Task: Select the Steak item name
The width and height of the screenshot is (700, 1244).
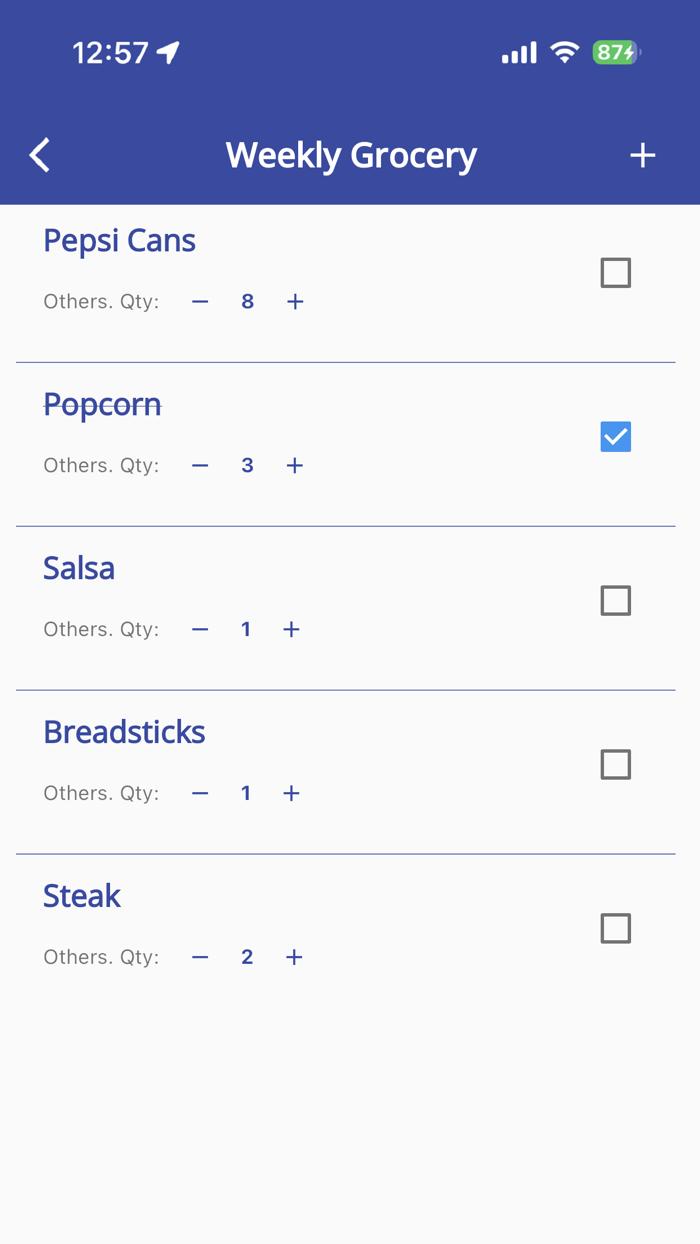Action: point(82,896)
